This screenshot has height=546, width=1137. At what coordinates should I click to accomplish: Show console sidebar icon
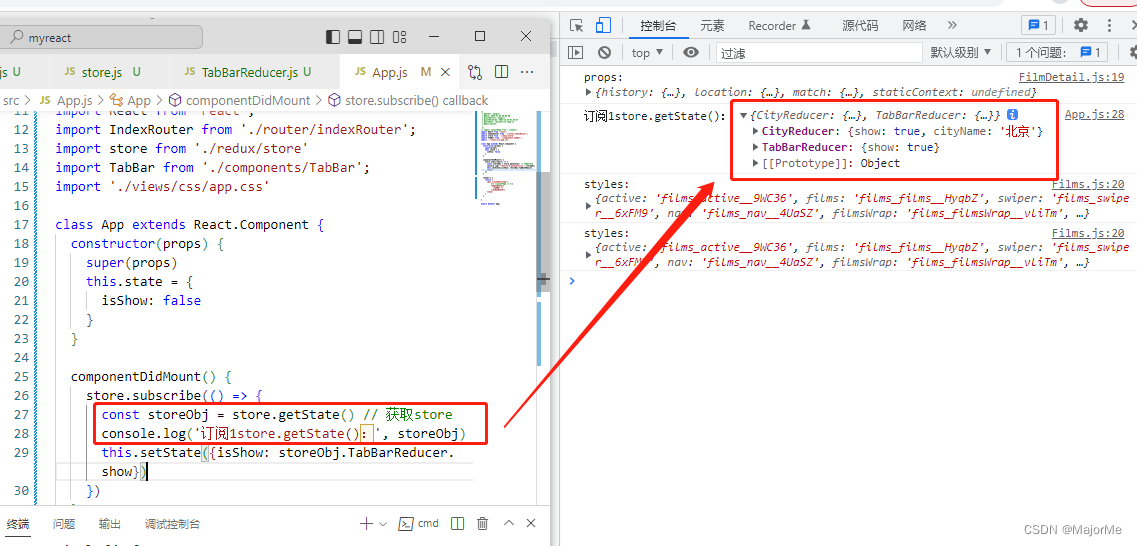pyautogui.click(x=575, y=52)
